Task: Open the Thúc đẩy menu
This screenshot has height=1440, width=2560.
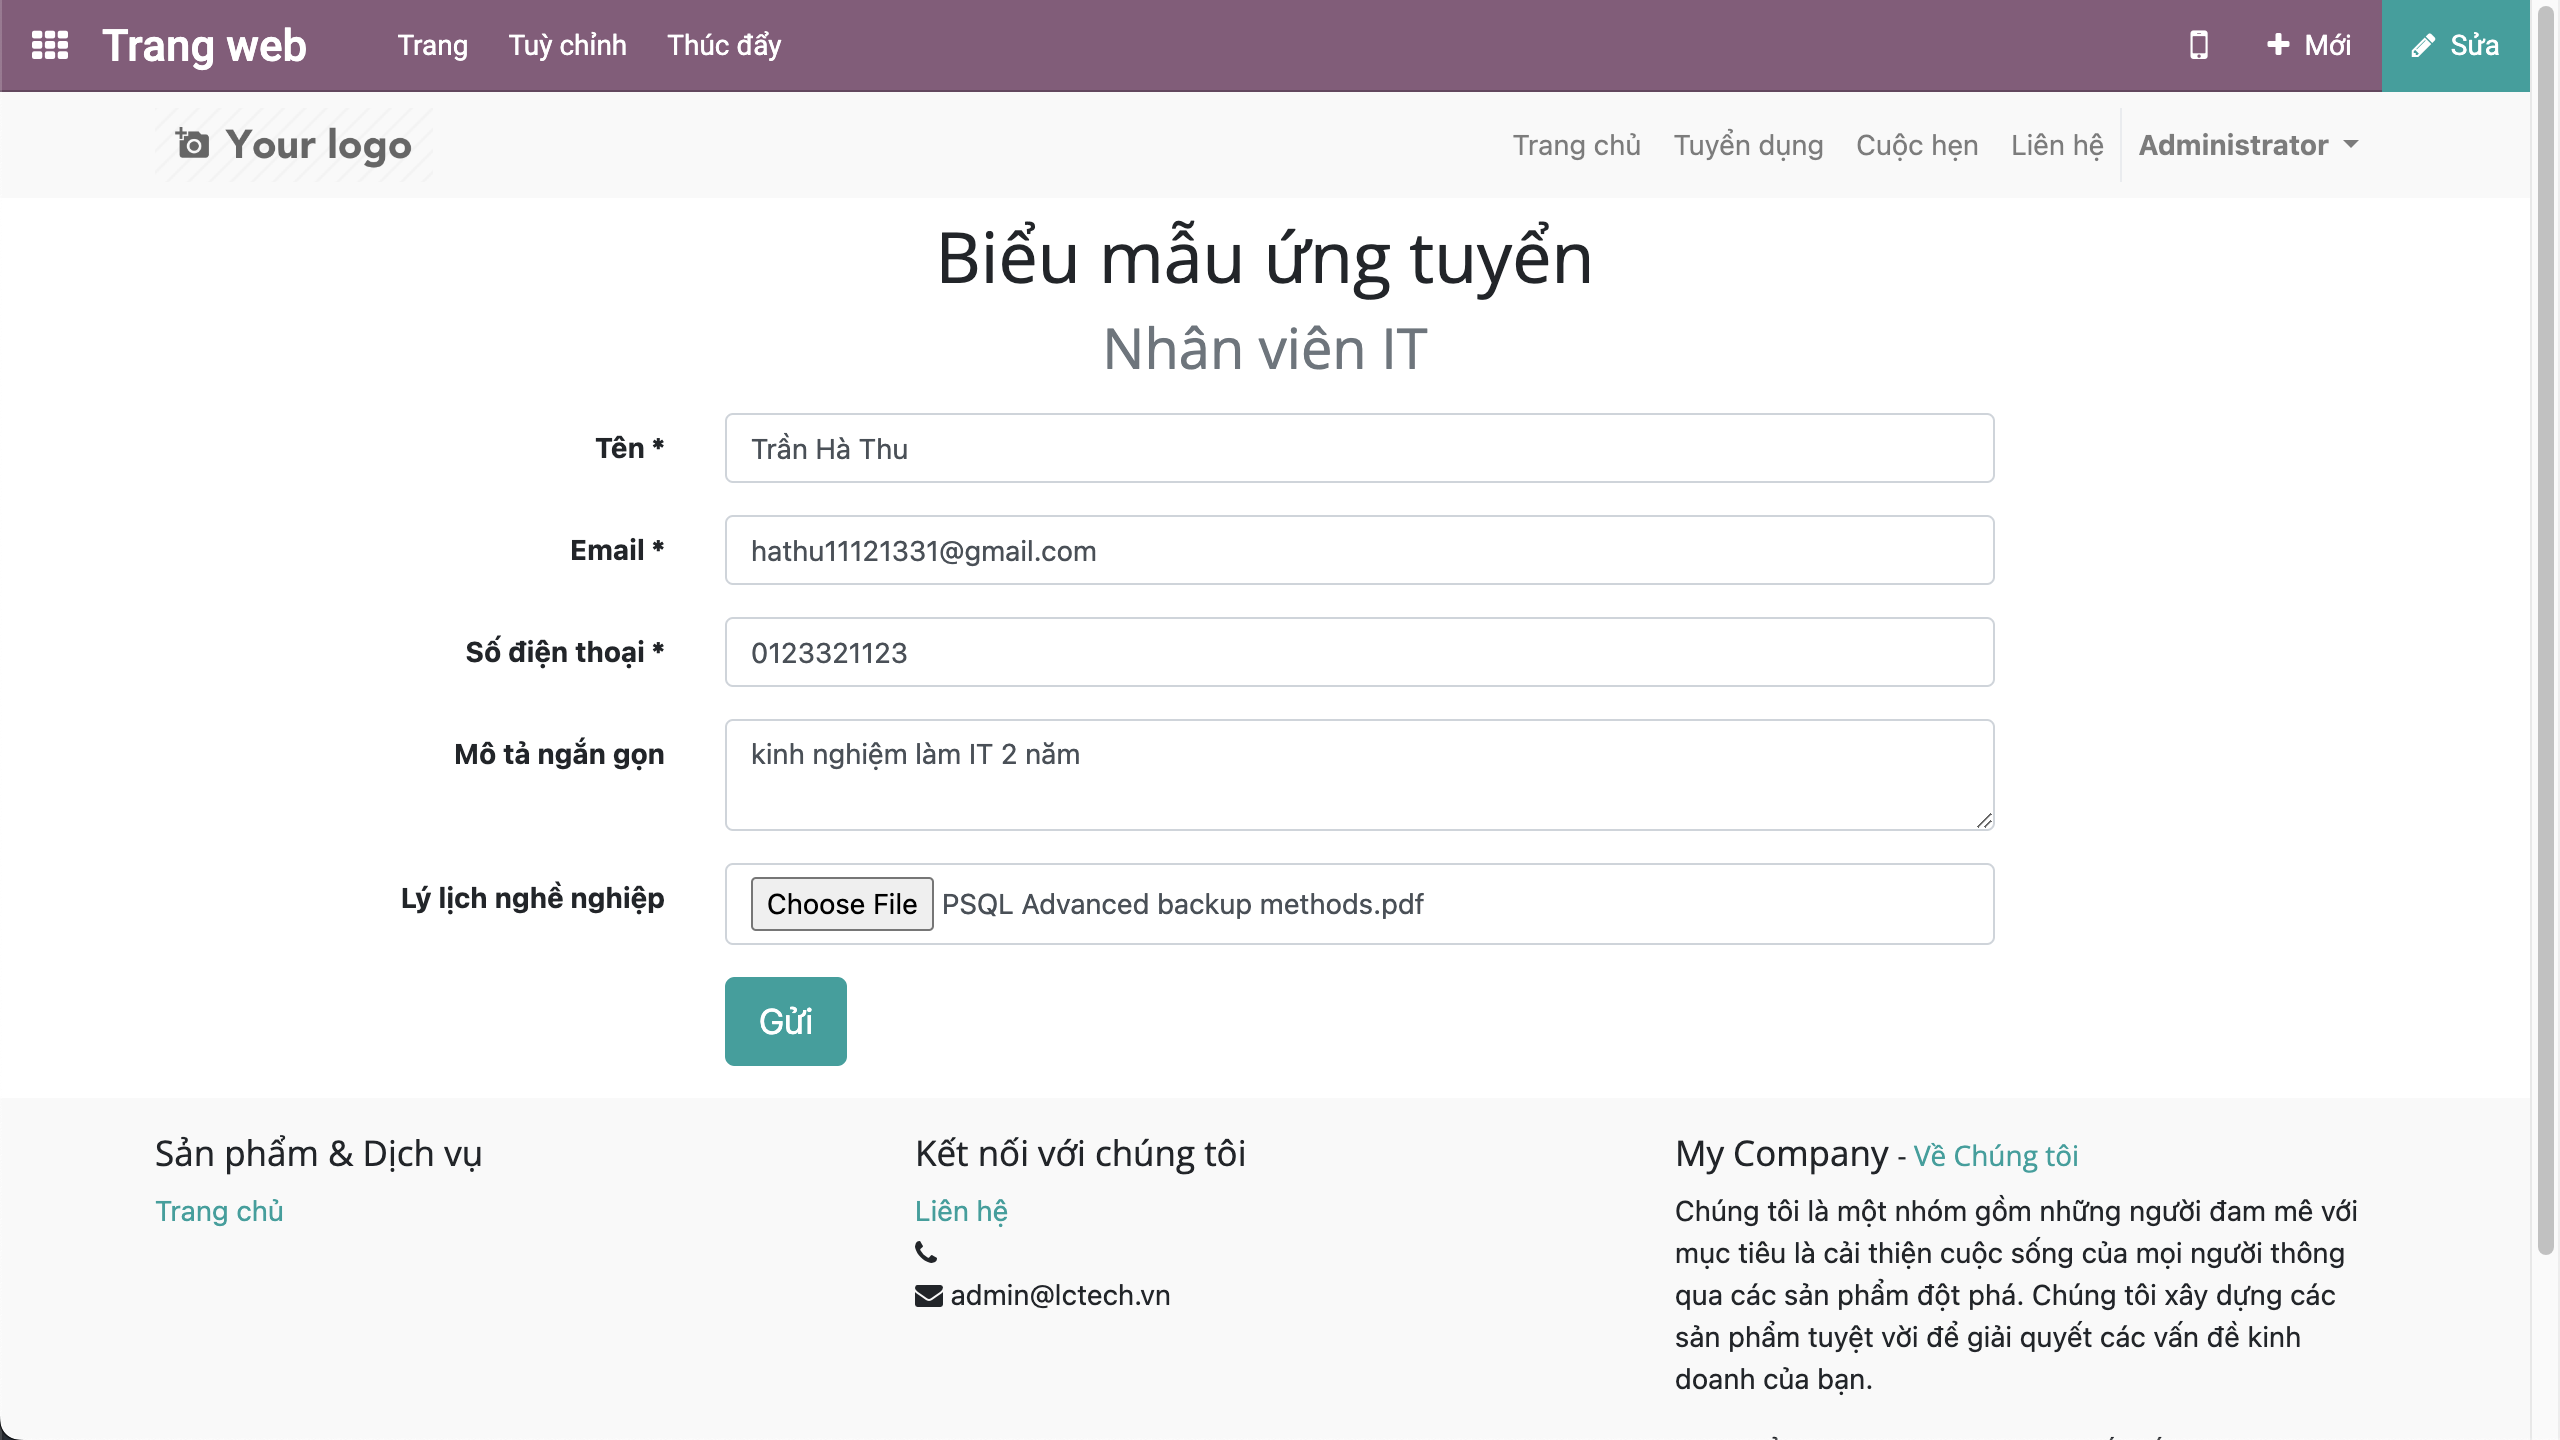Action: pos(724,45)
